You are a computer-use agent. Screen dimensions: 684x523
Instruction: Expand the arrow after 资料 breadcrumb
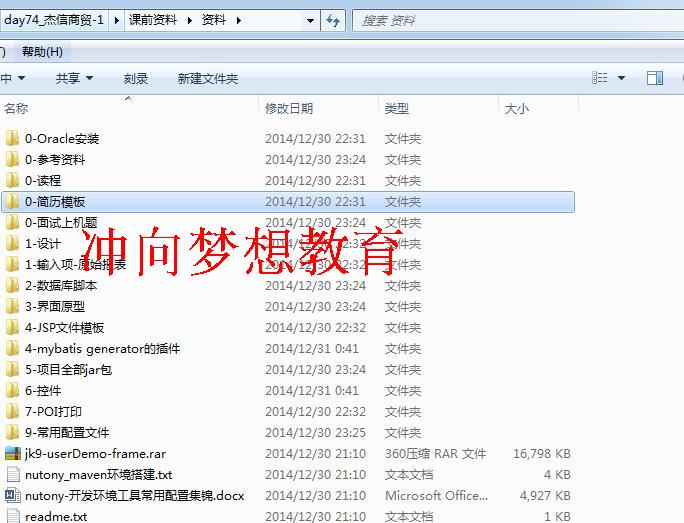239,20
